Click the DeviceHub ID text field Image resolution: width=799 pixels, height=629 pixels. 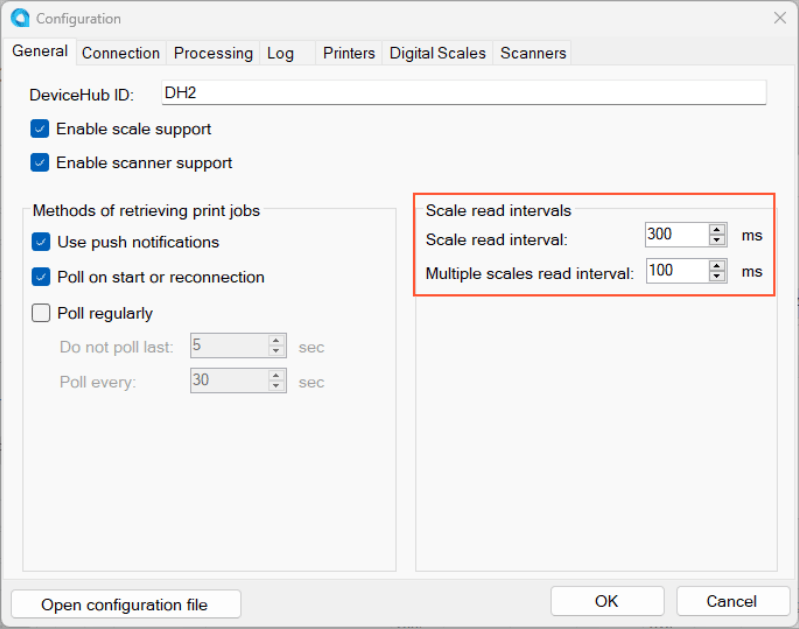pyautogui.click(x=461, y=93)
